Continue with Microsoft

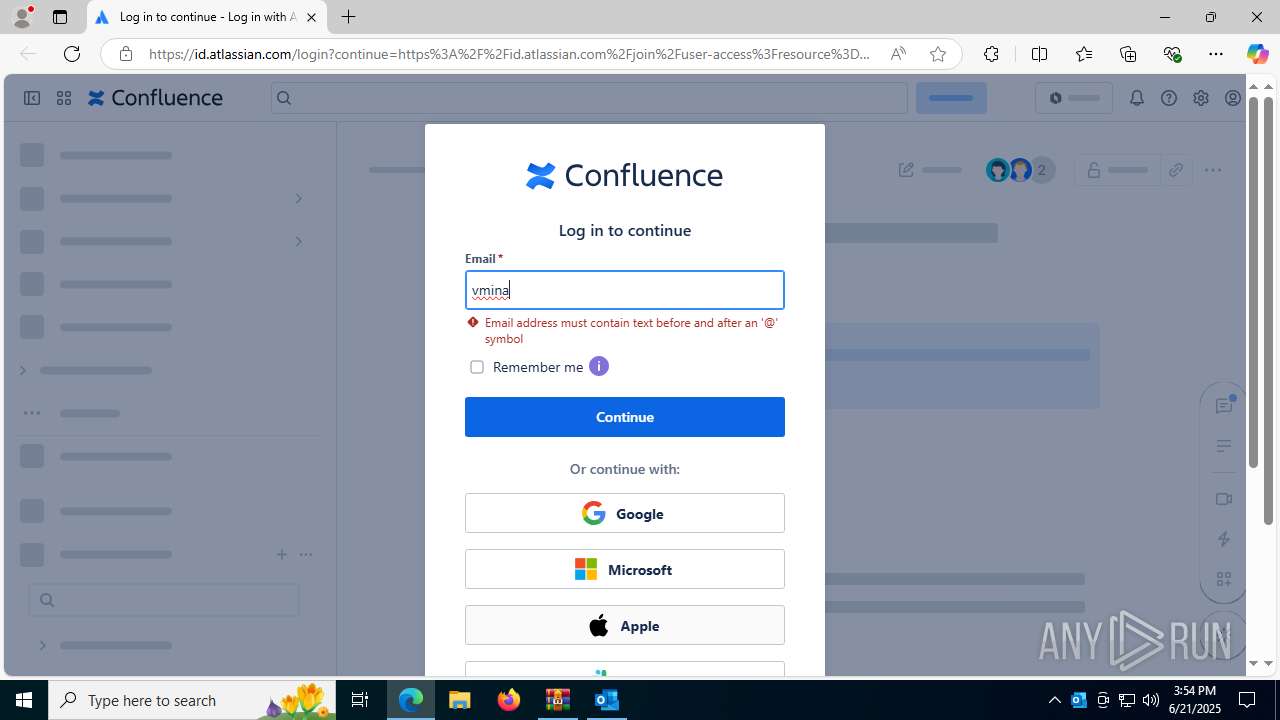(x=625, y=569)
